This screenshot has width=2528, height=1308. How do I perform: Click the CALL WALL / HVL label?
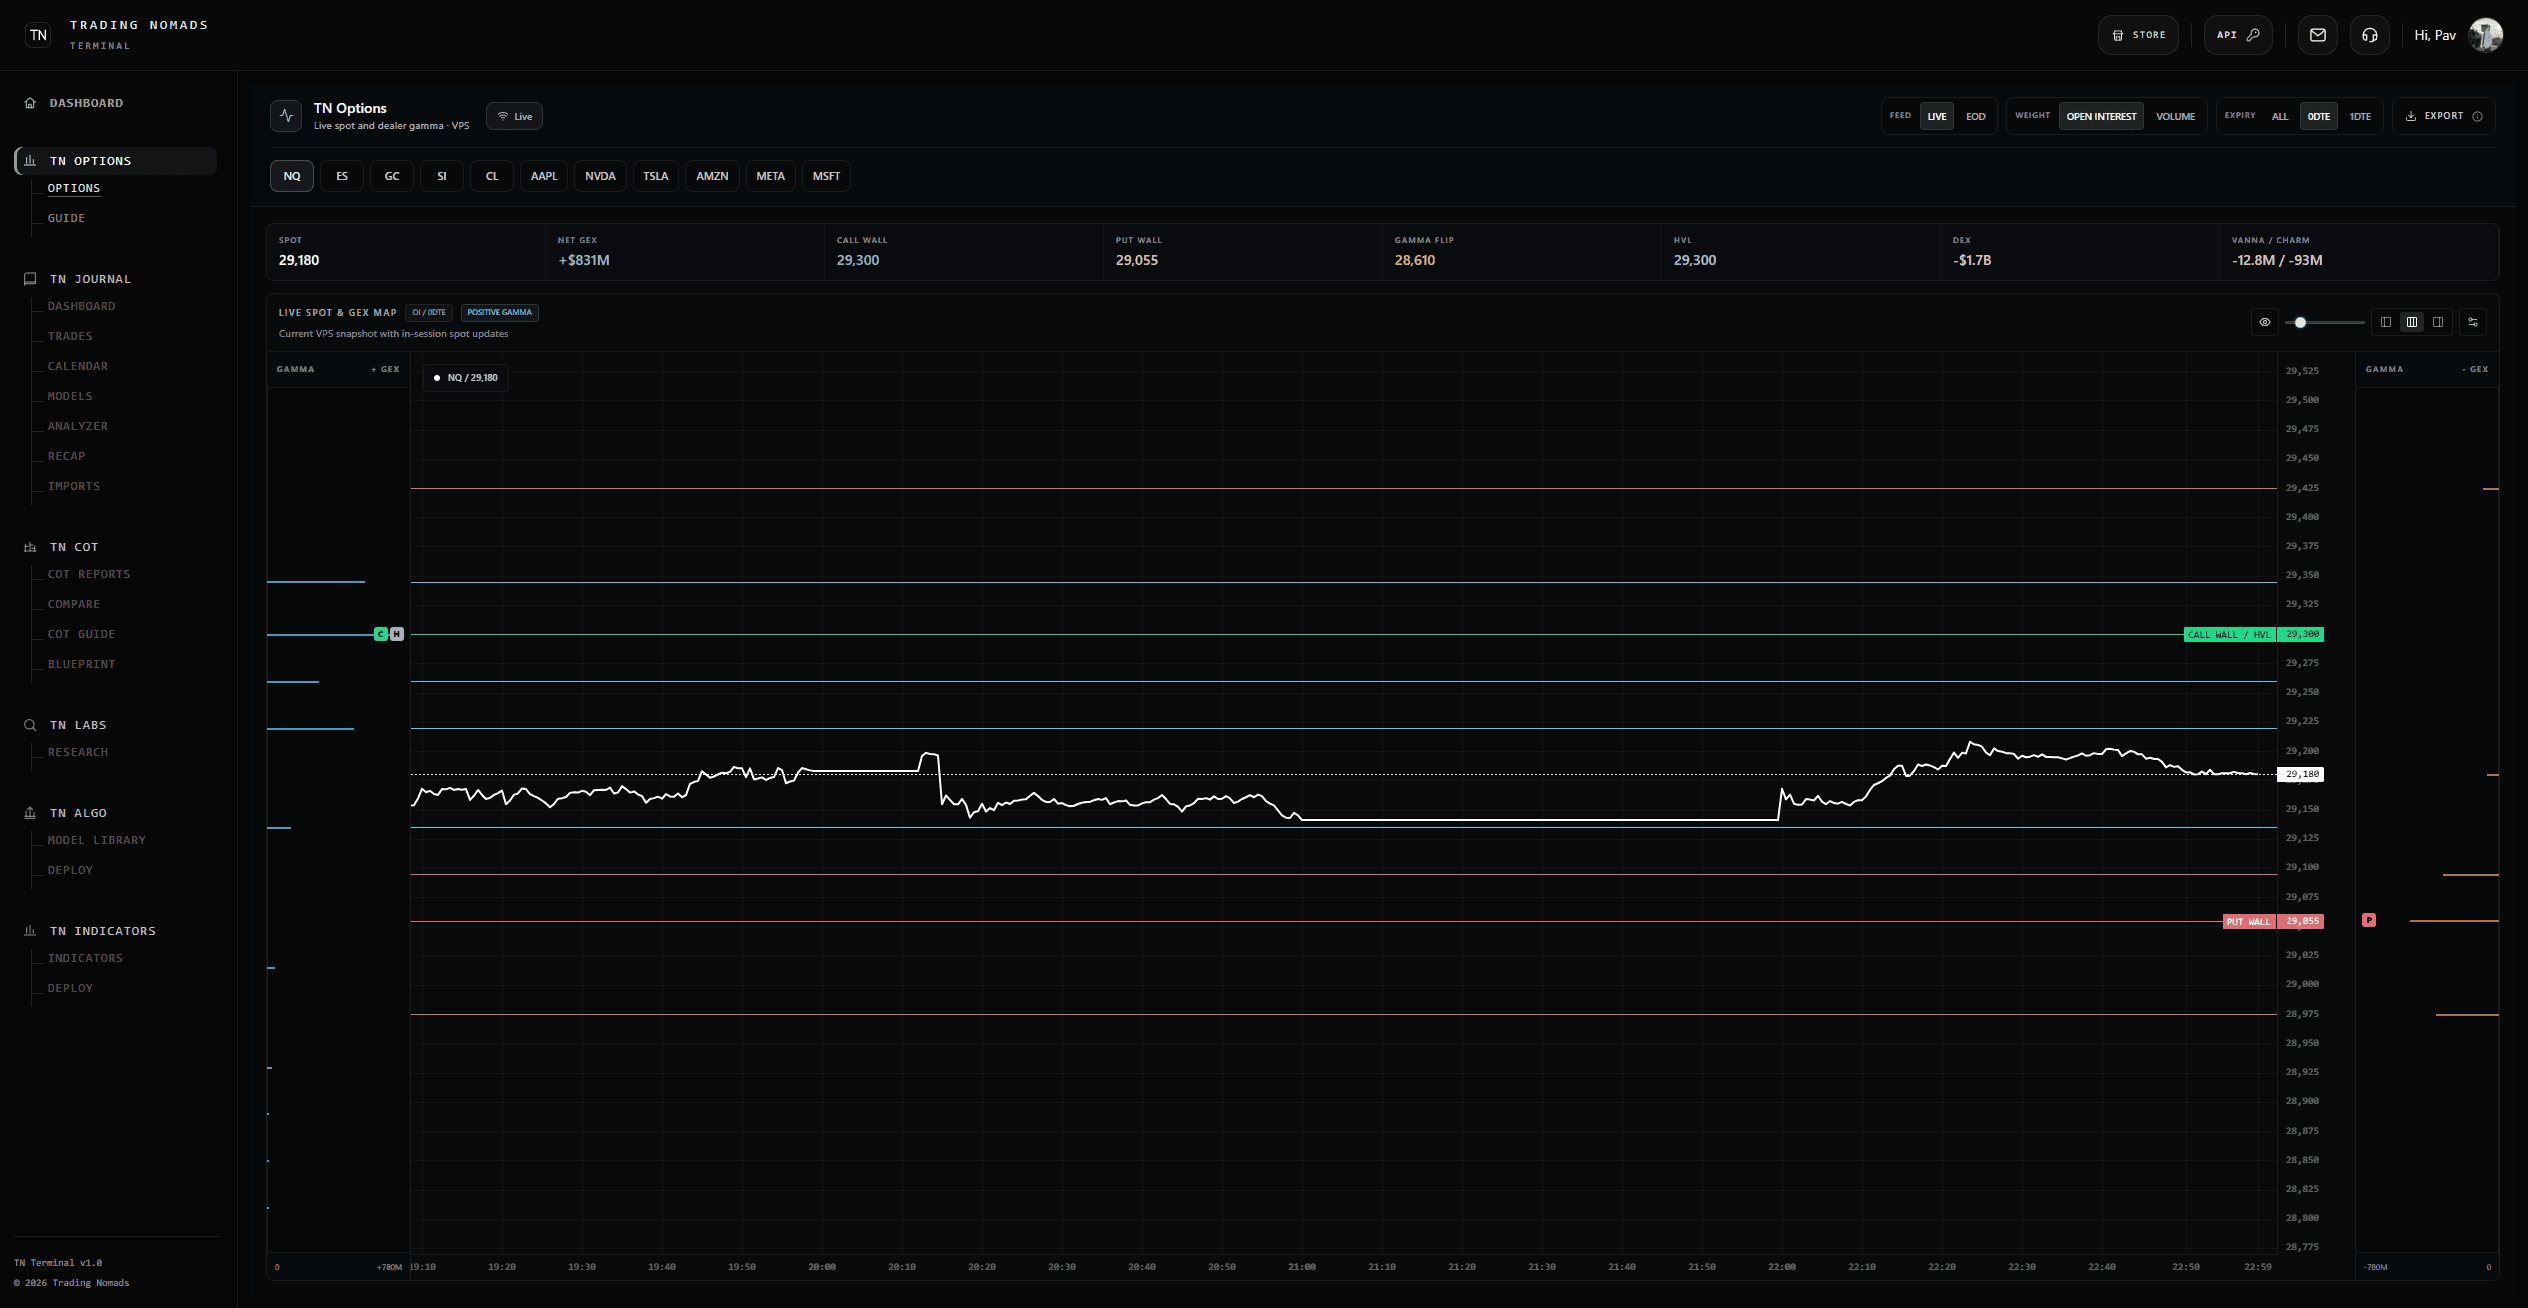(x=2229, y=634)
